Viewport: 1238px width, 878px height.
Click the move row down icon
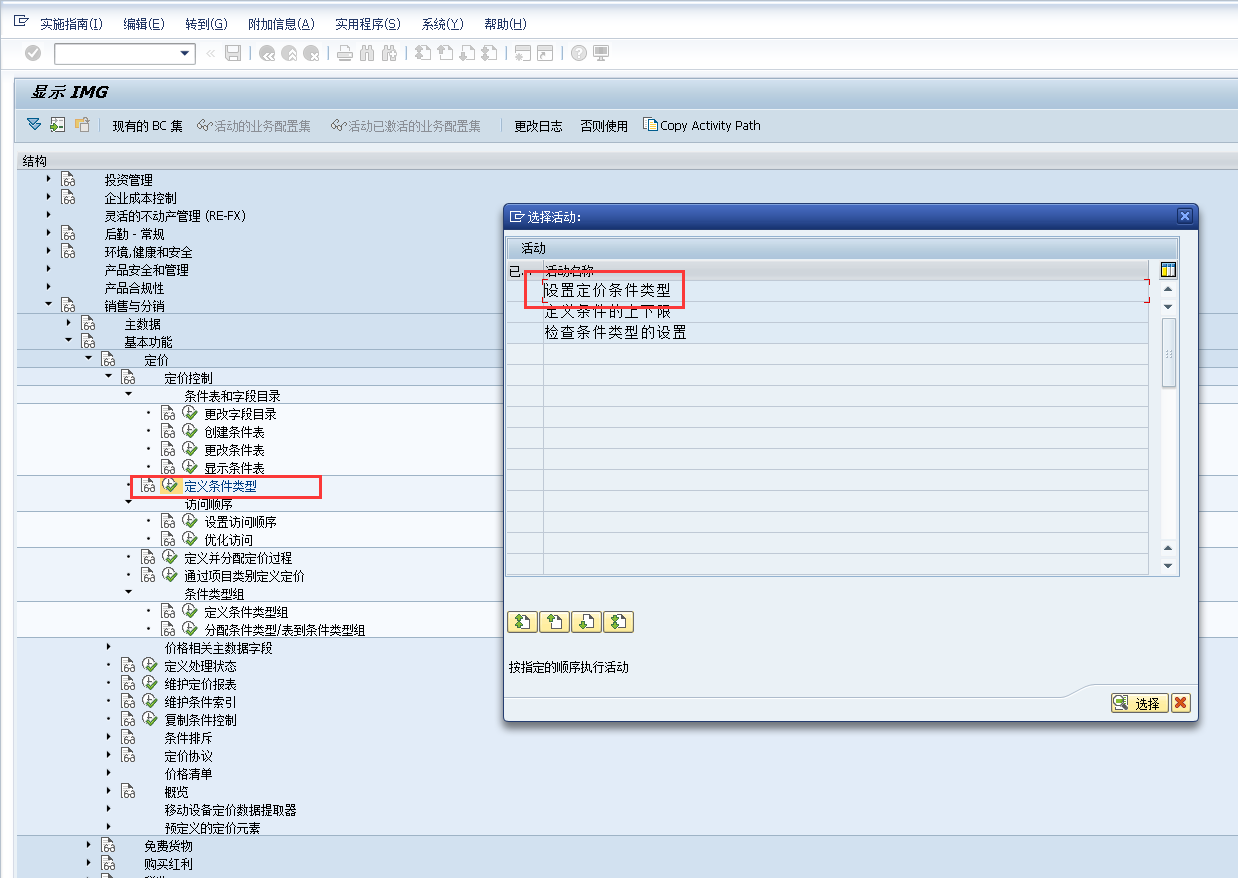(x=586, y=621)
